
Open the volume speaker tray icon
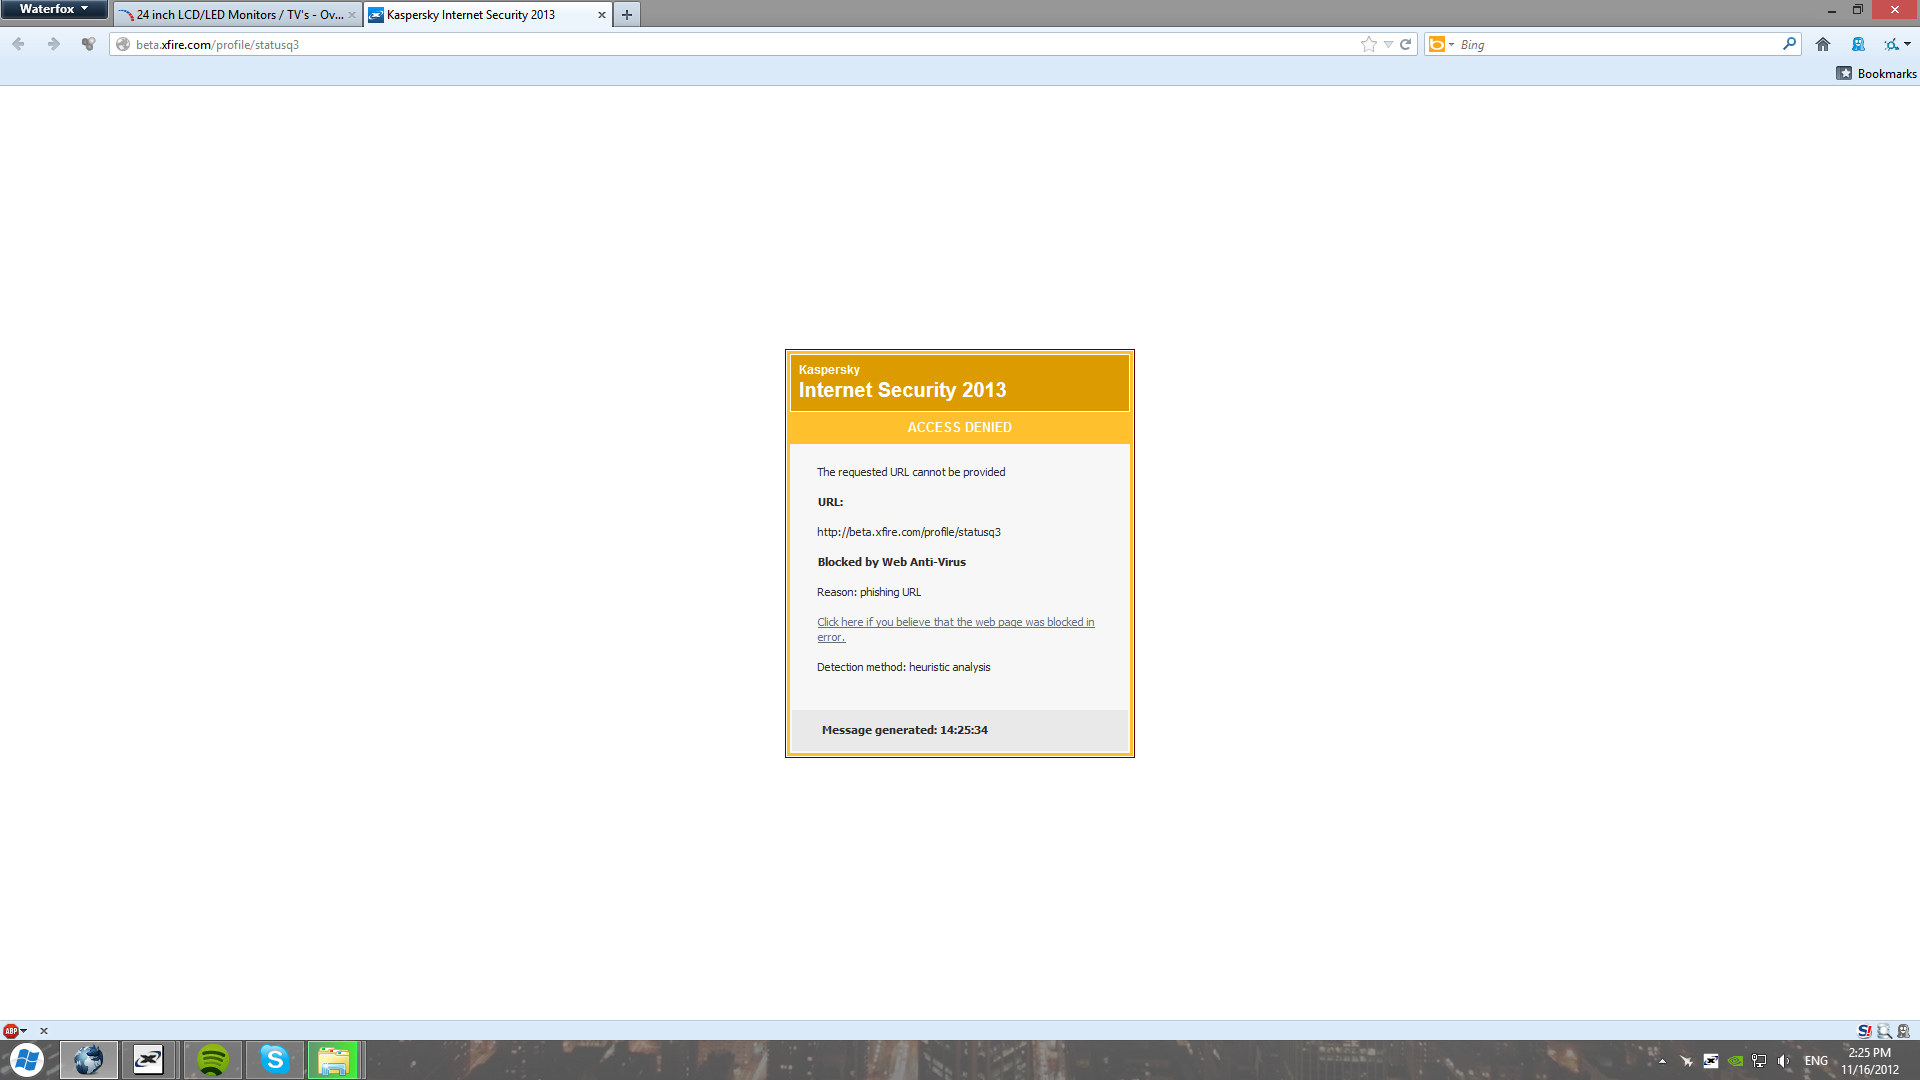1784,1061
